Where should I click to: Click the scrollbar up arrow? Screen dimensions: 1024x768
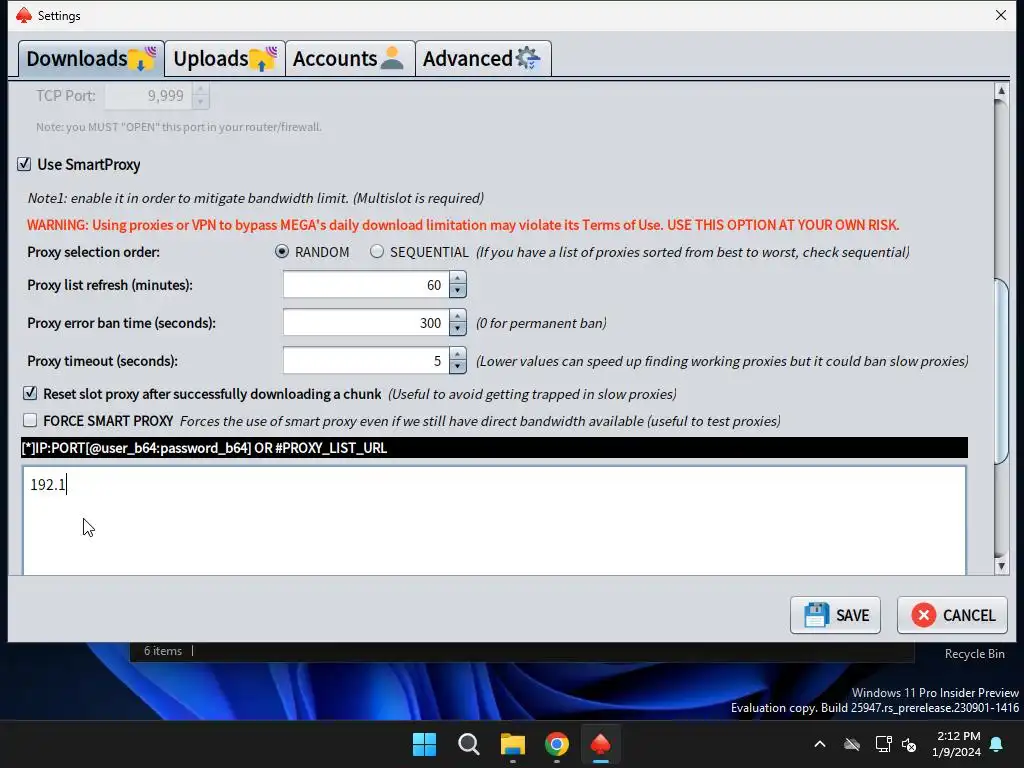[1000, 91]
